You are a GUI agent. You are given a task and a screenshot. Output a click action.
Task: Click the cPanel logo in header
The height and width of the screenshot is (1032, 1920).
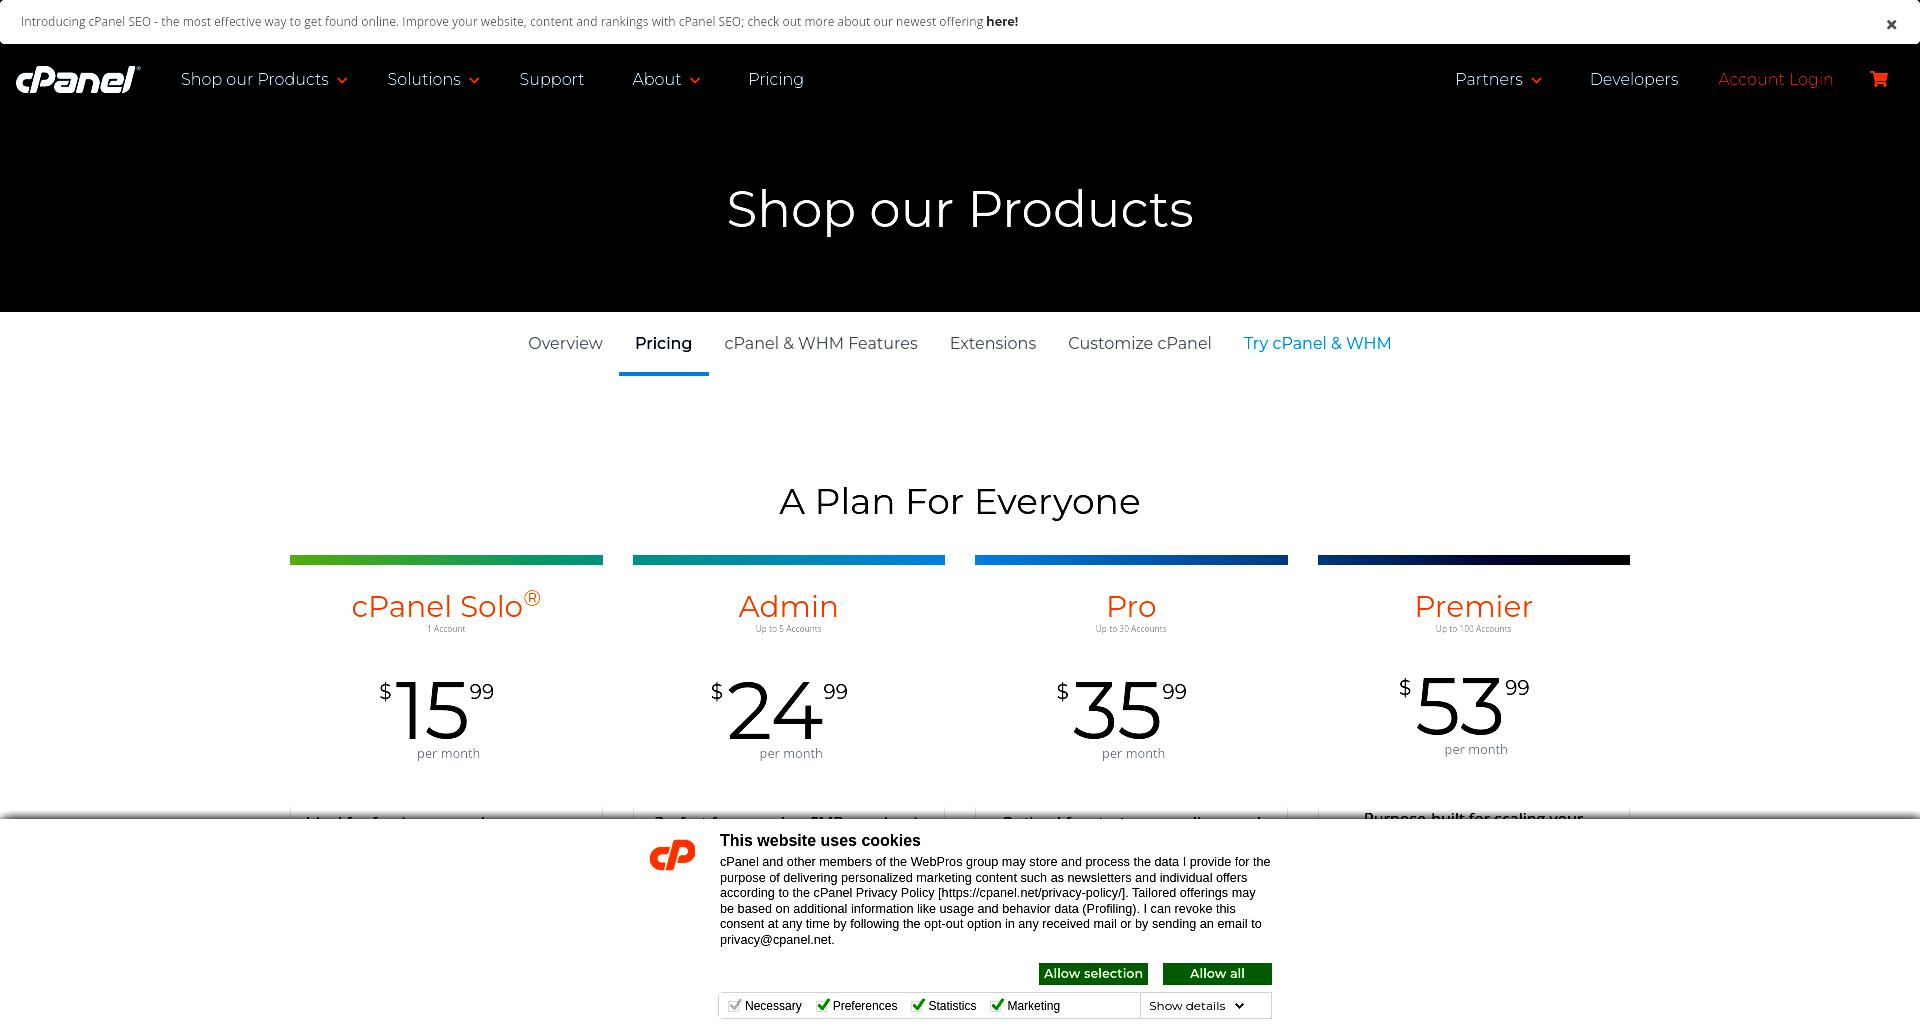point(78,80)
